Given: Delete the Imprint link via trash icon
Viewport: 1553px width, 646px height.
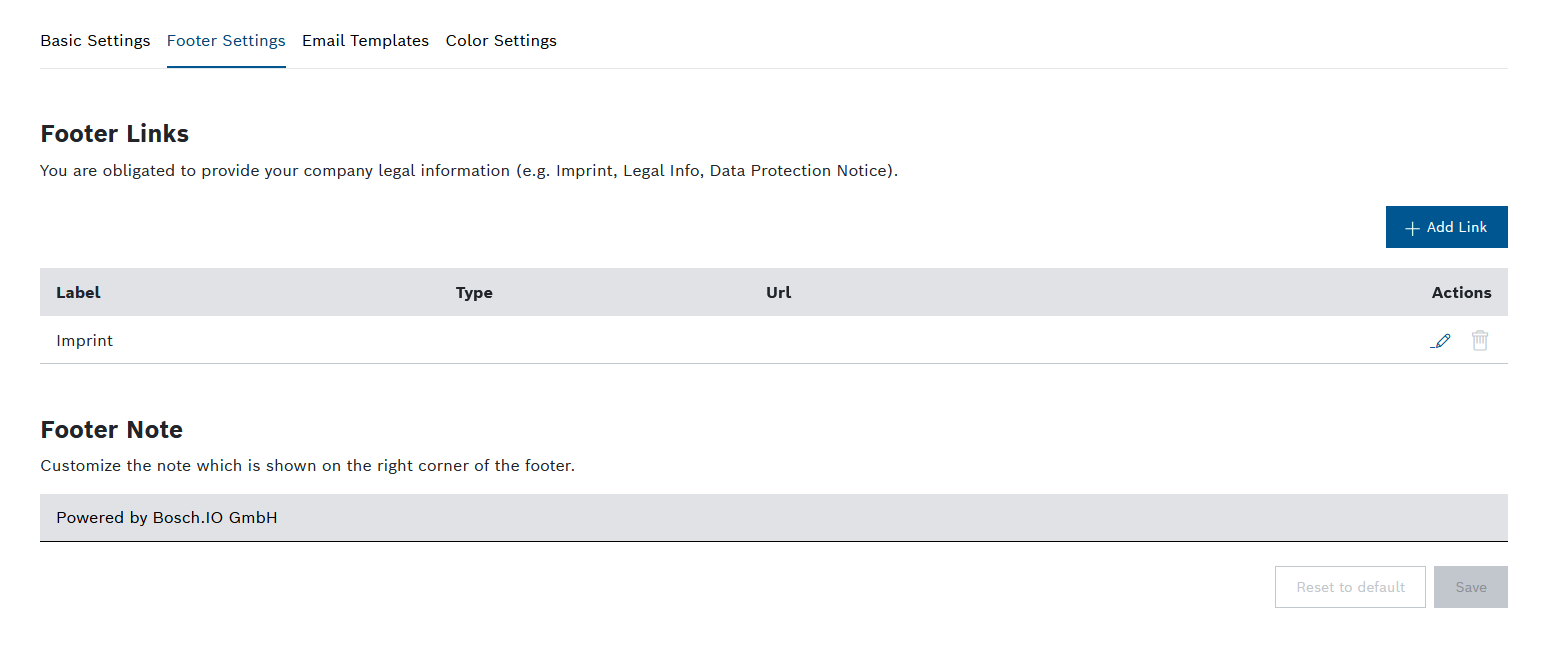Looking at the screenshot, I should [1480, 341].
